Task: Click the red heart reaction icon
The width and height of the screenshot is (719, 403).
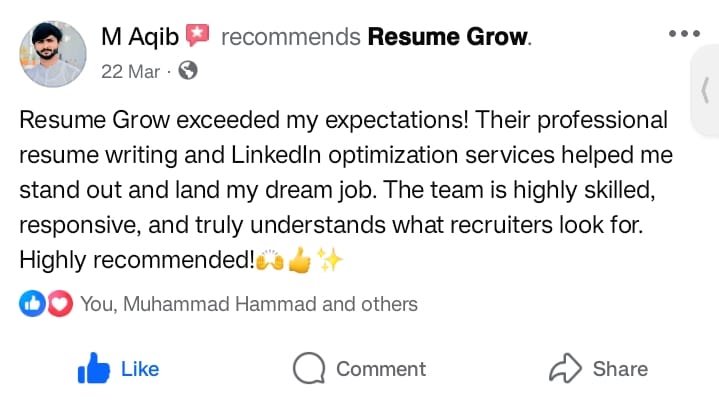Action: click(60, 304)
